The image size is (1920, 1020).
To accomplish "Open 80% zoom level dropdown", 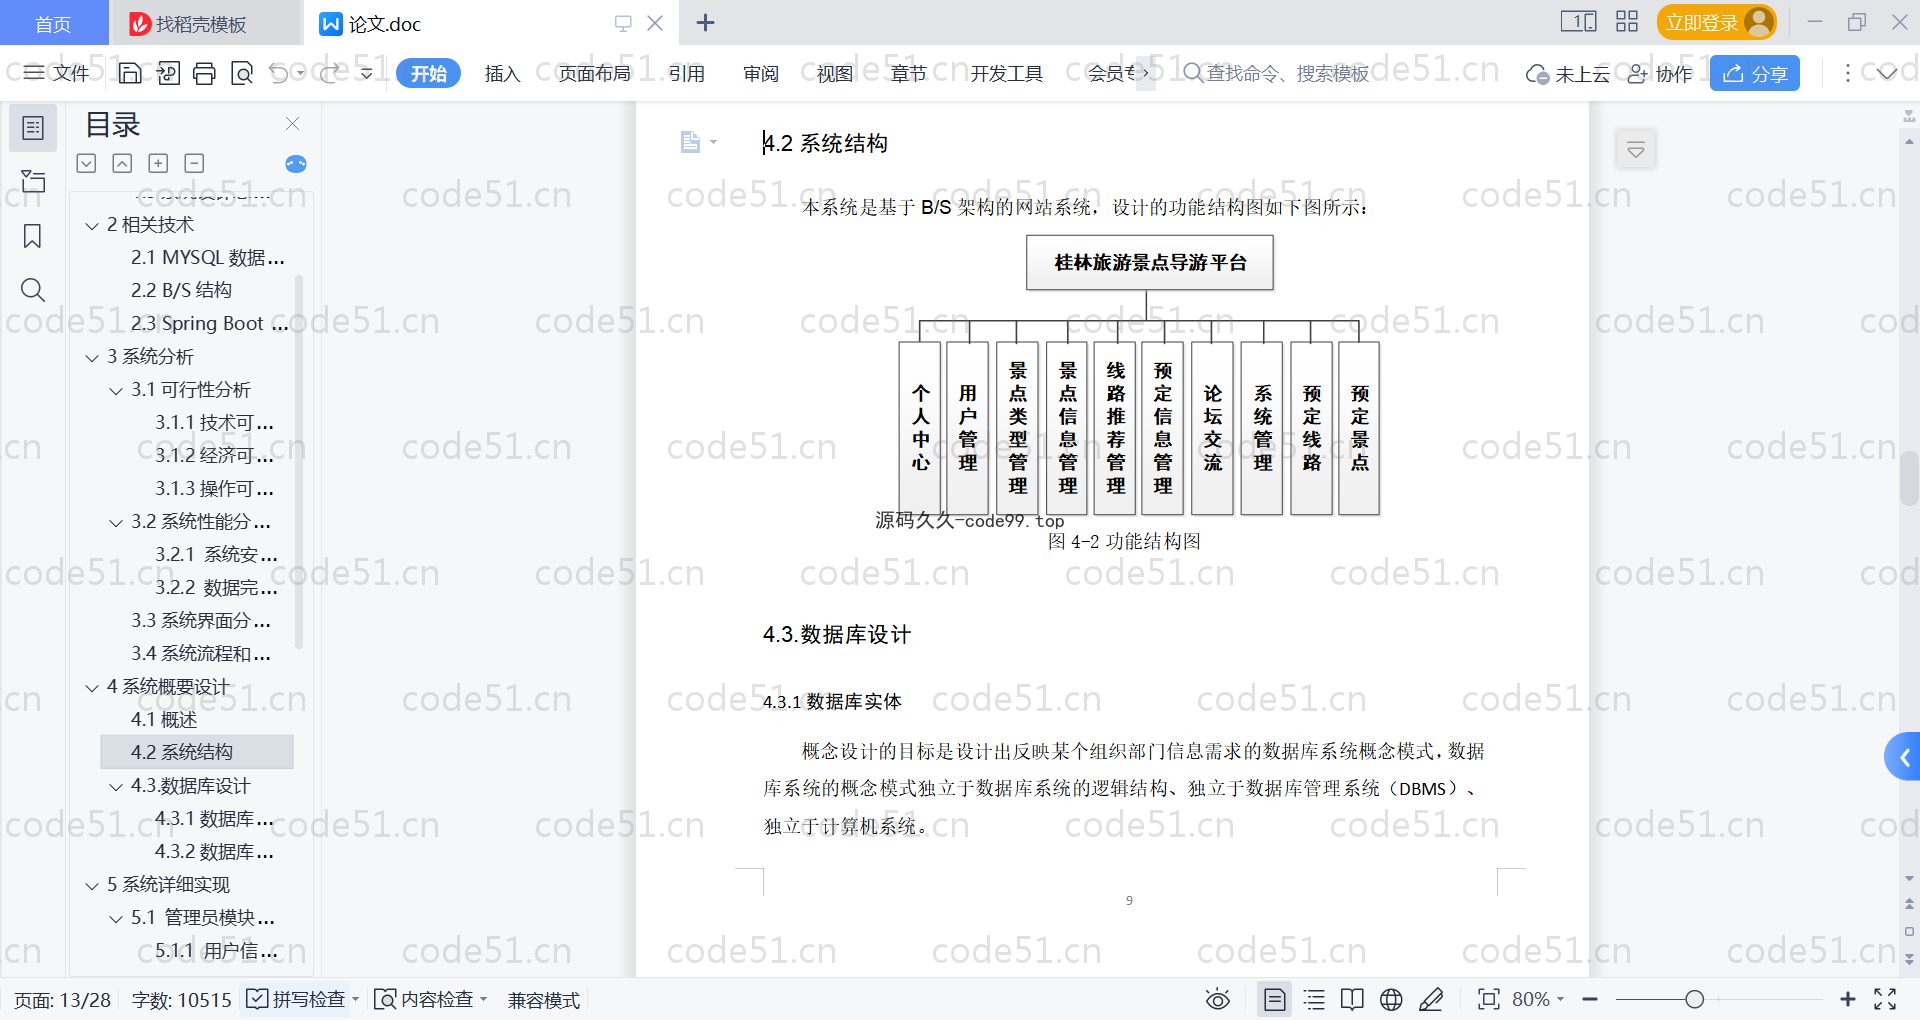I will (1538, 999).
